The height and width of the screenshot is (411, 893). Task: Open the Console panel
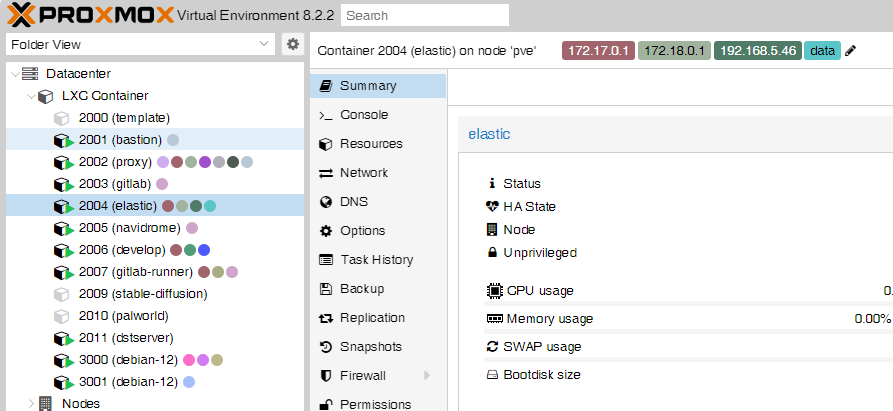[363, 115]
